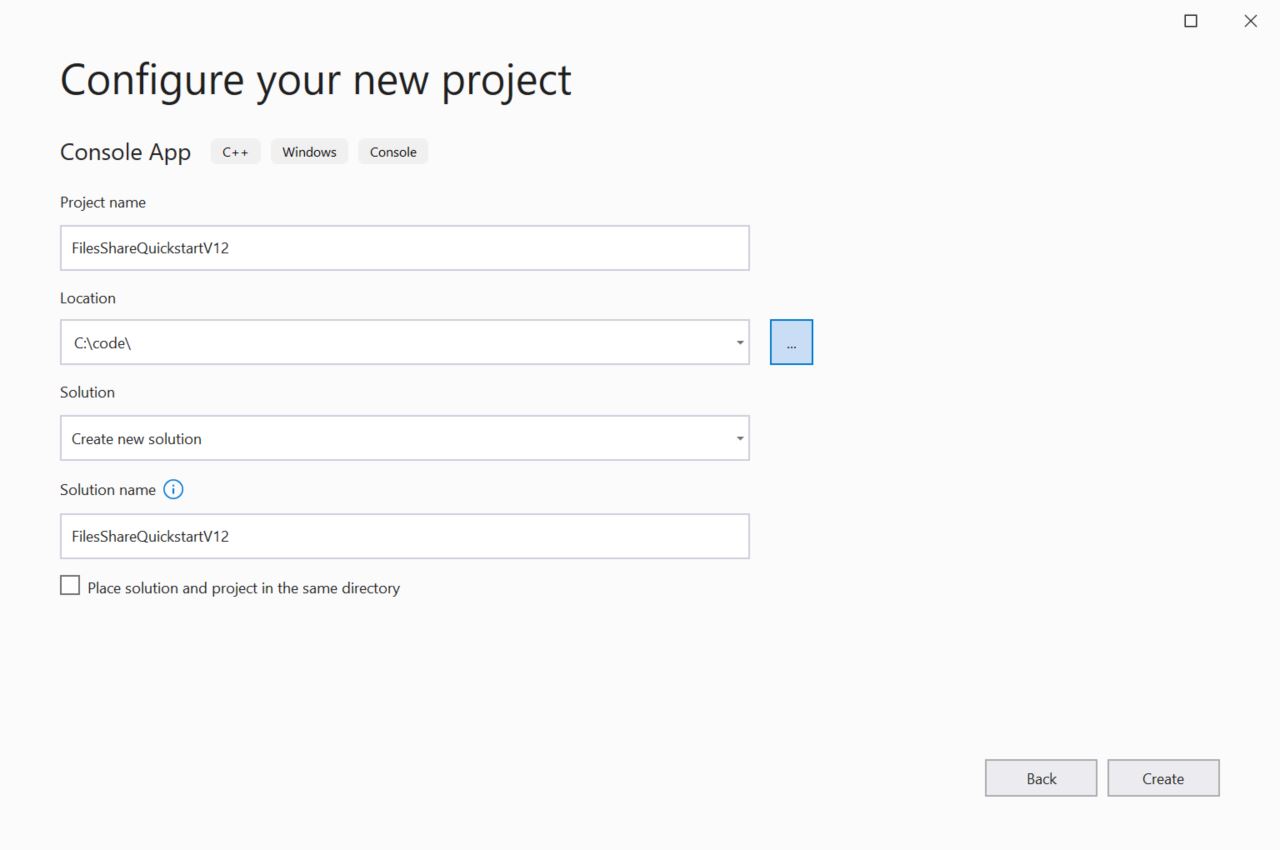This screenshot has width=1280, height=850.
Task: Select the C++ tag next to Console App
Action: (x=235, y=151)
